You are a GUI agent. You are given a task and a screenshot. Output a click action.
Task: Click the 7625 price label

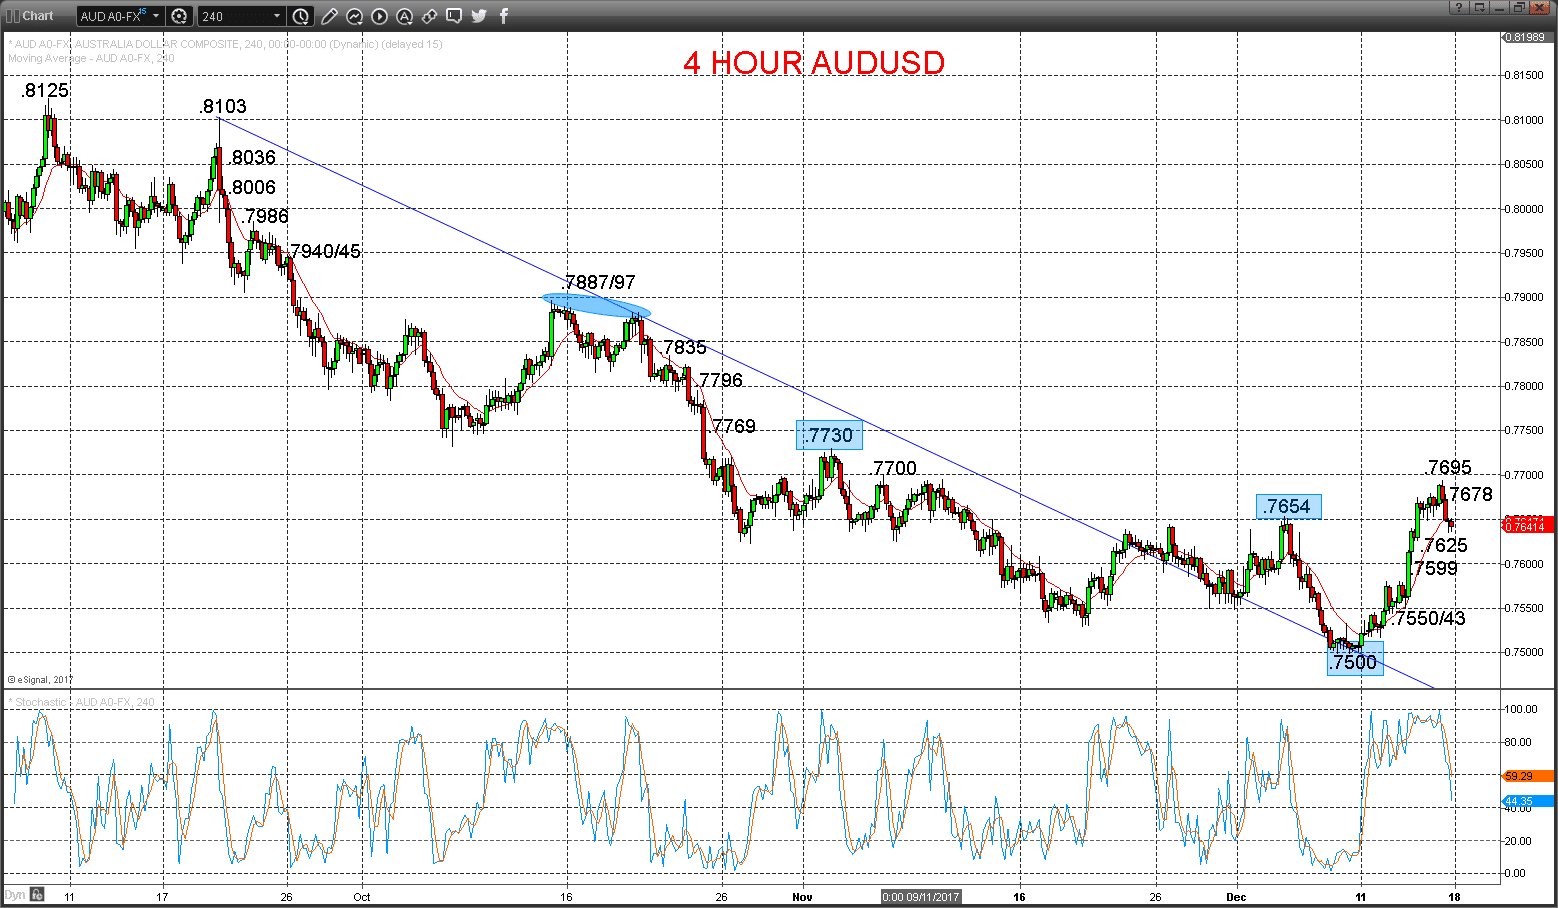1446,545
